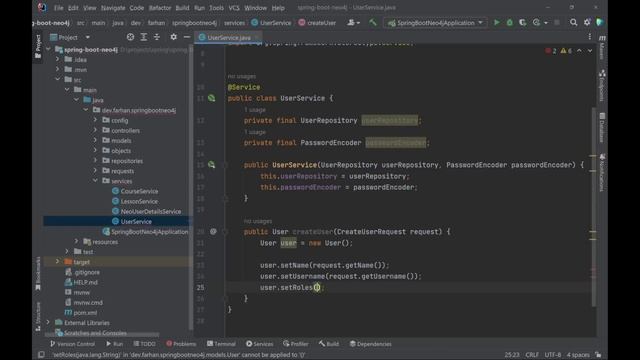Open the Maven tool window on the right edge
The width and height of the screenshot is (640, 360).
point(602,47)
